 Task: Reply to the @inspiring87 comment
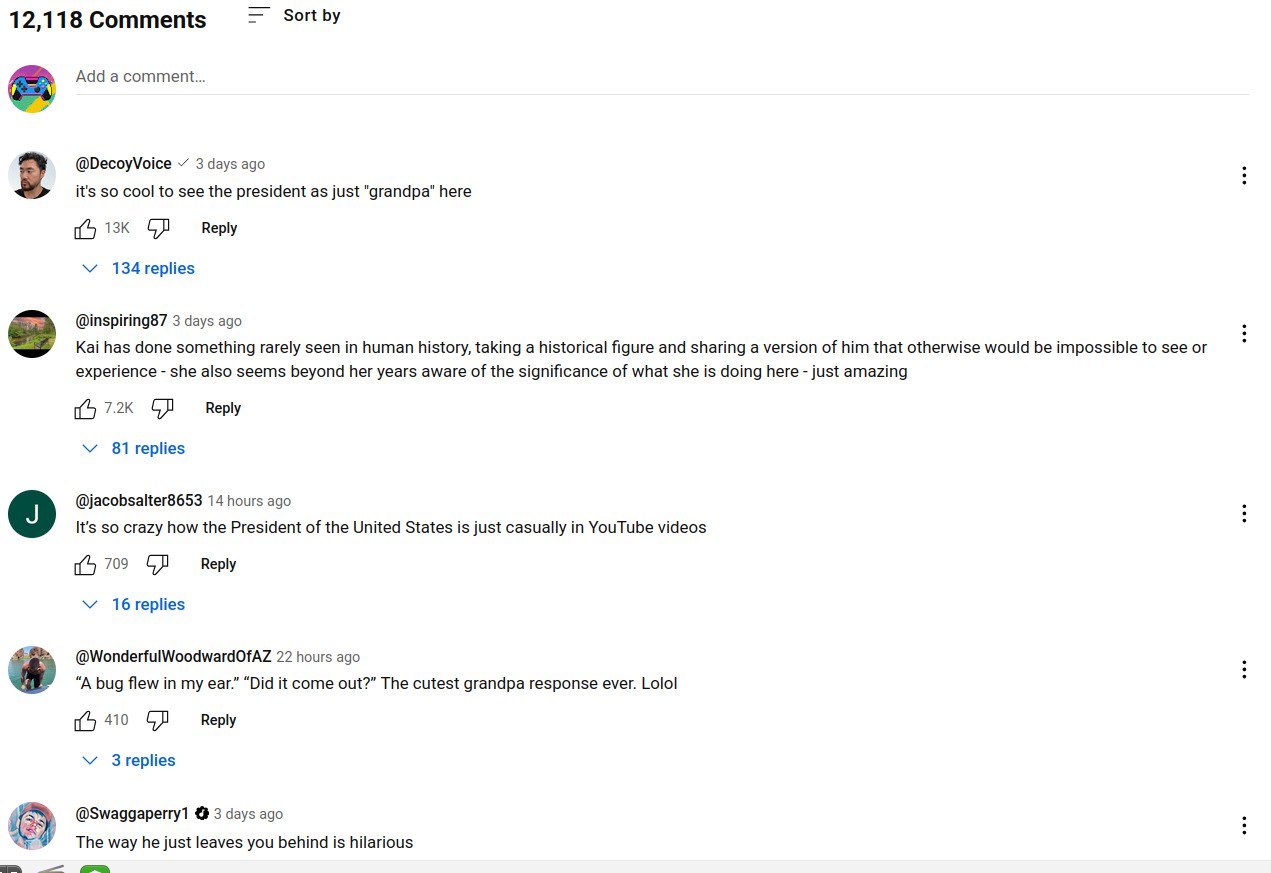223,408
